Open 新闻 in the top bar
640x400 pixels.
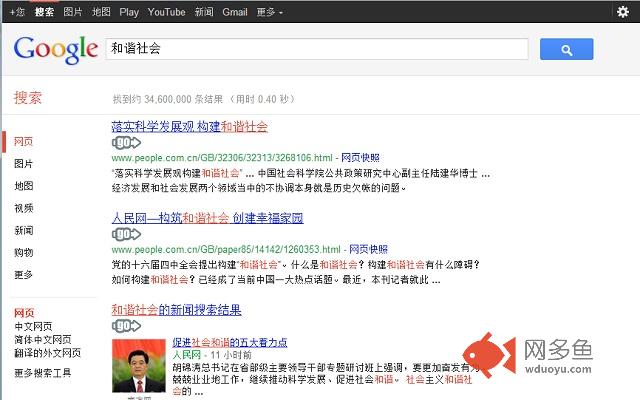[x=204, y=12]
